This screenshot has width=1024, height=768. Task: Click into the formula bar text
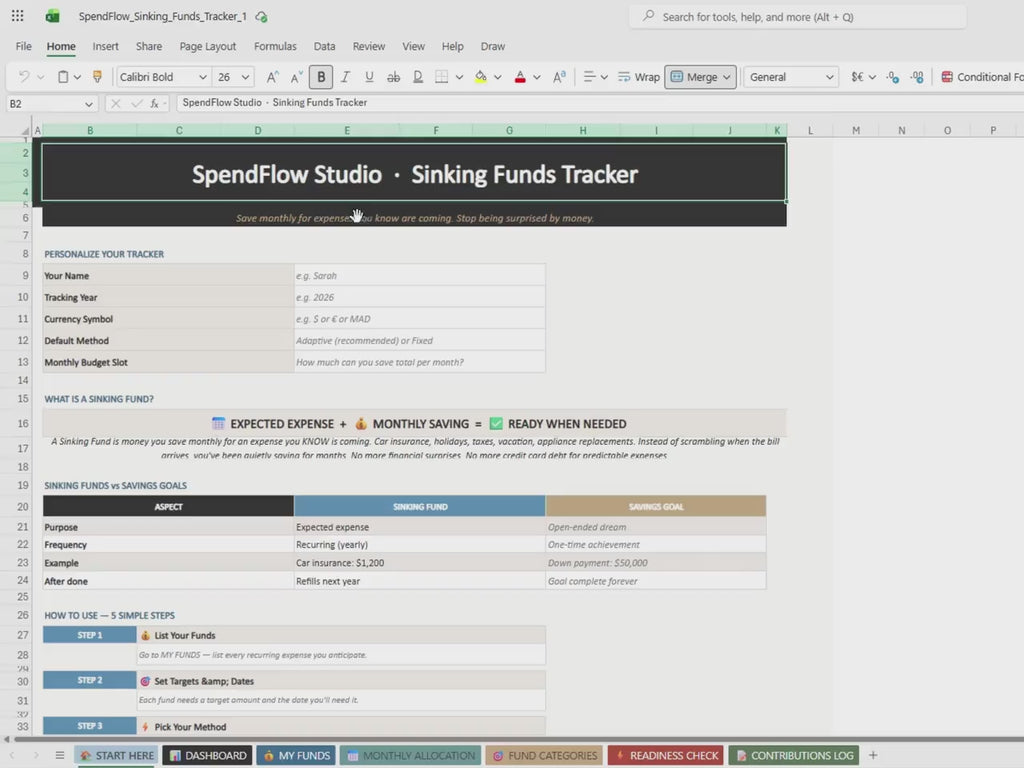(x=274, y=103)
